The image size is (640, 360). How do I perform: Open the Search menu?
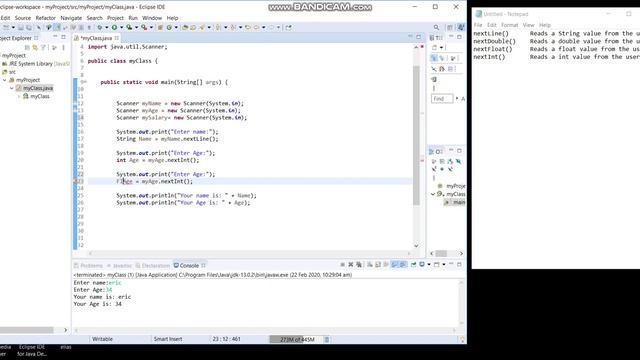tap(94, 18)
